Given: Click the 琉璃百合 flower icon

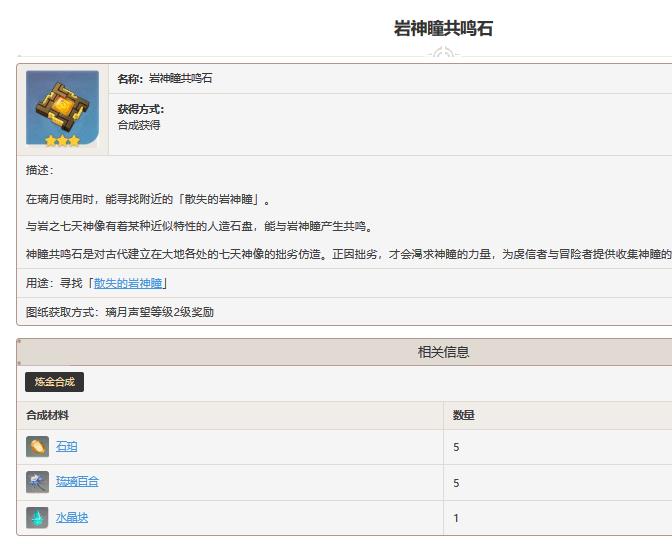Looking at the screenshot, I should (x=37, y=482).
